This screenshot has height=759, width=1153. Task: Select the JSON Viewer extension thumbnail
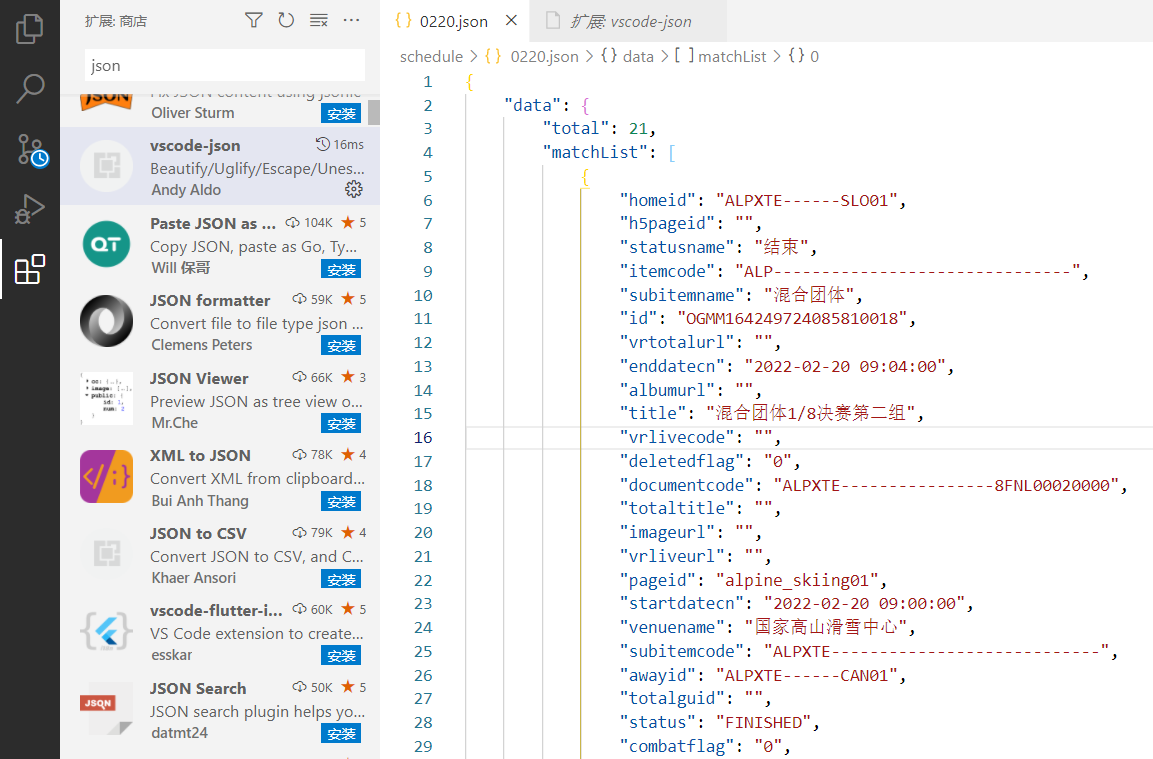[107, 399]
